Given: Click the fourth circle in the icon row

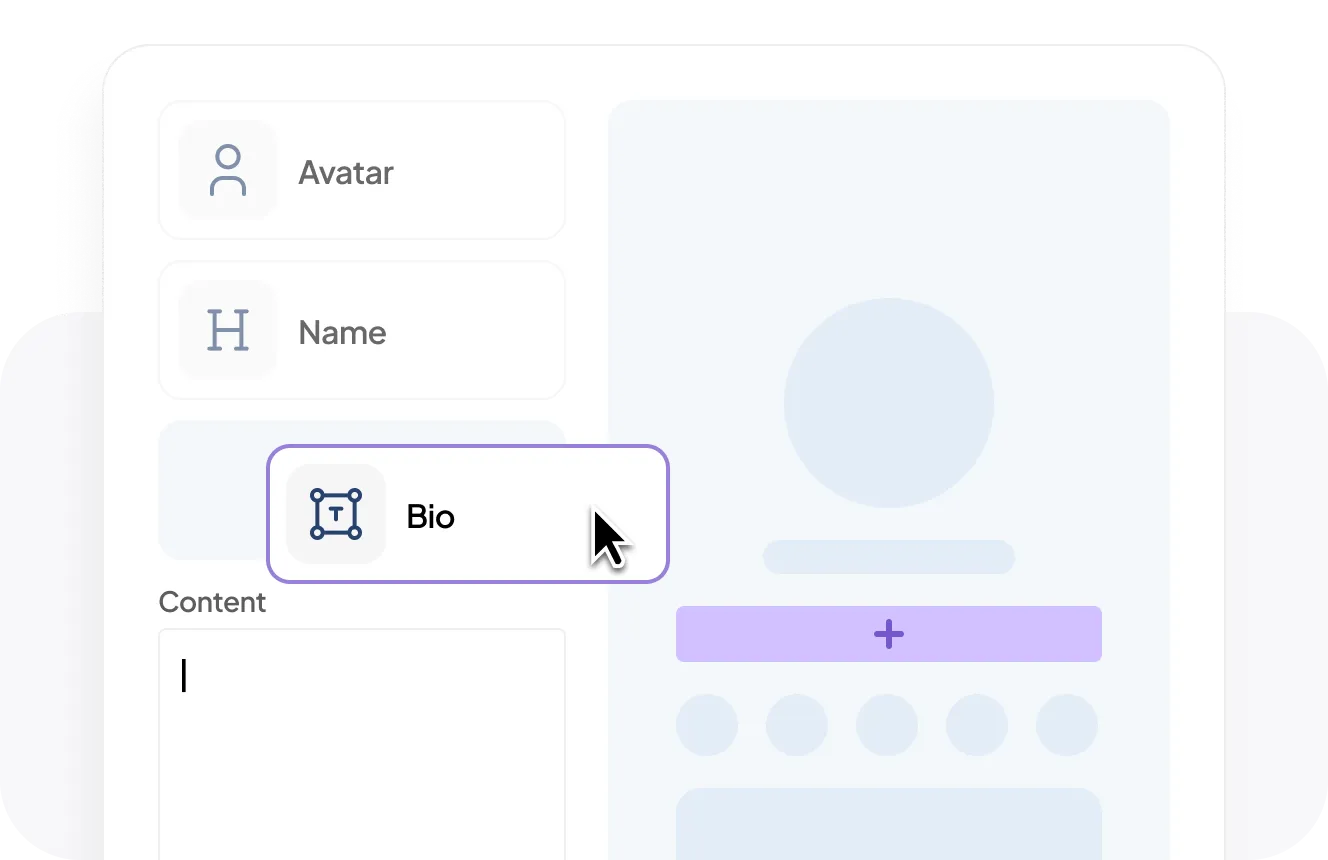Looking at the screenshot, I should 977,725.
